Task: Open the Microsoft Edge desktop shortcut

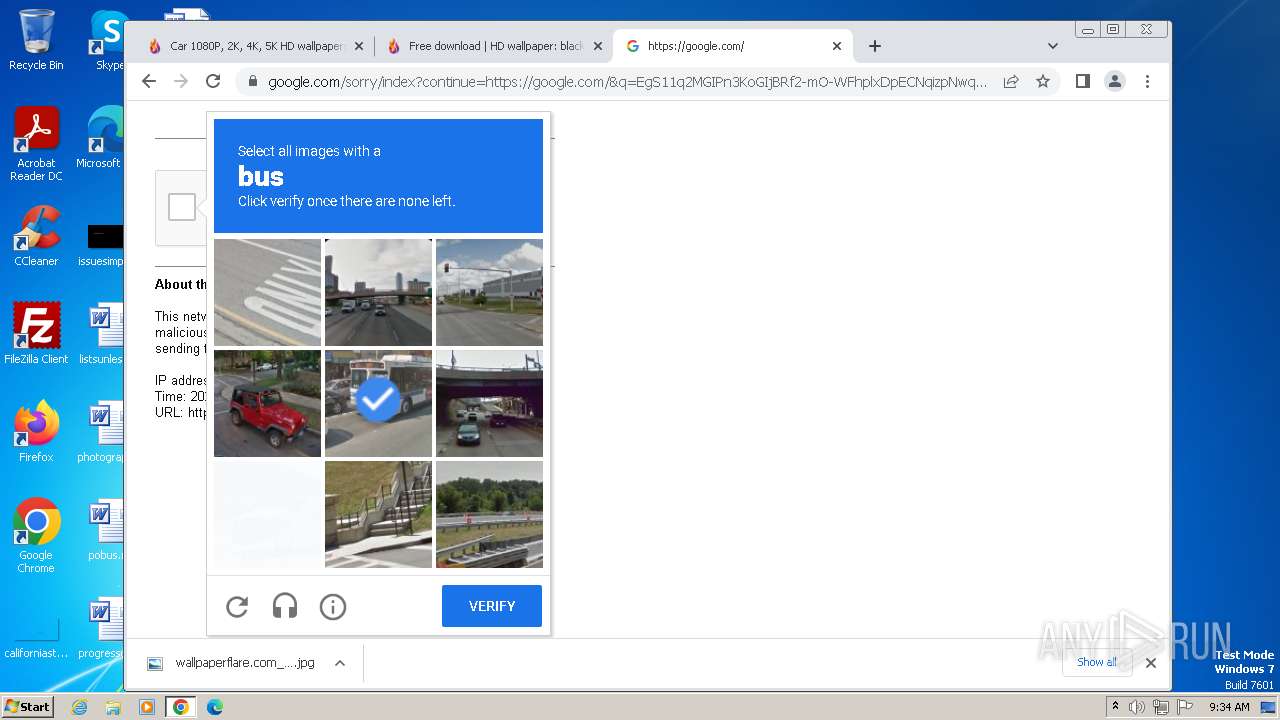Action: coord(100,138)
